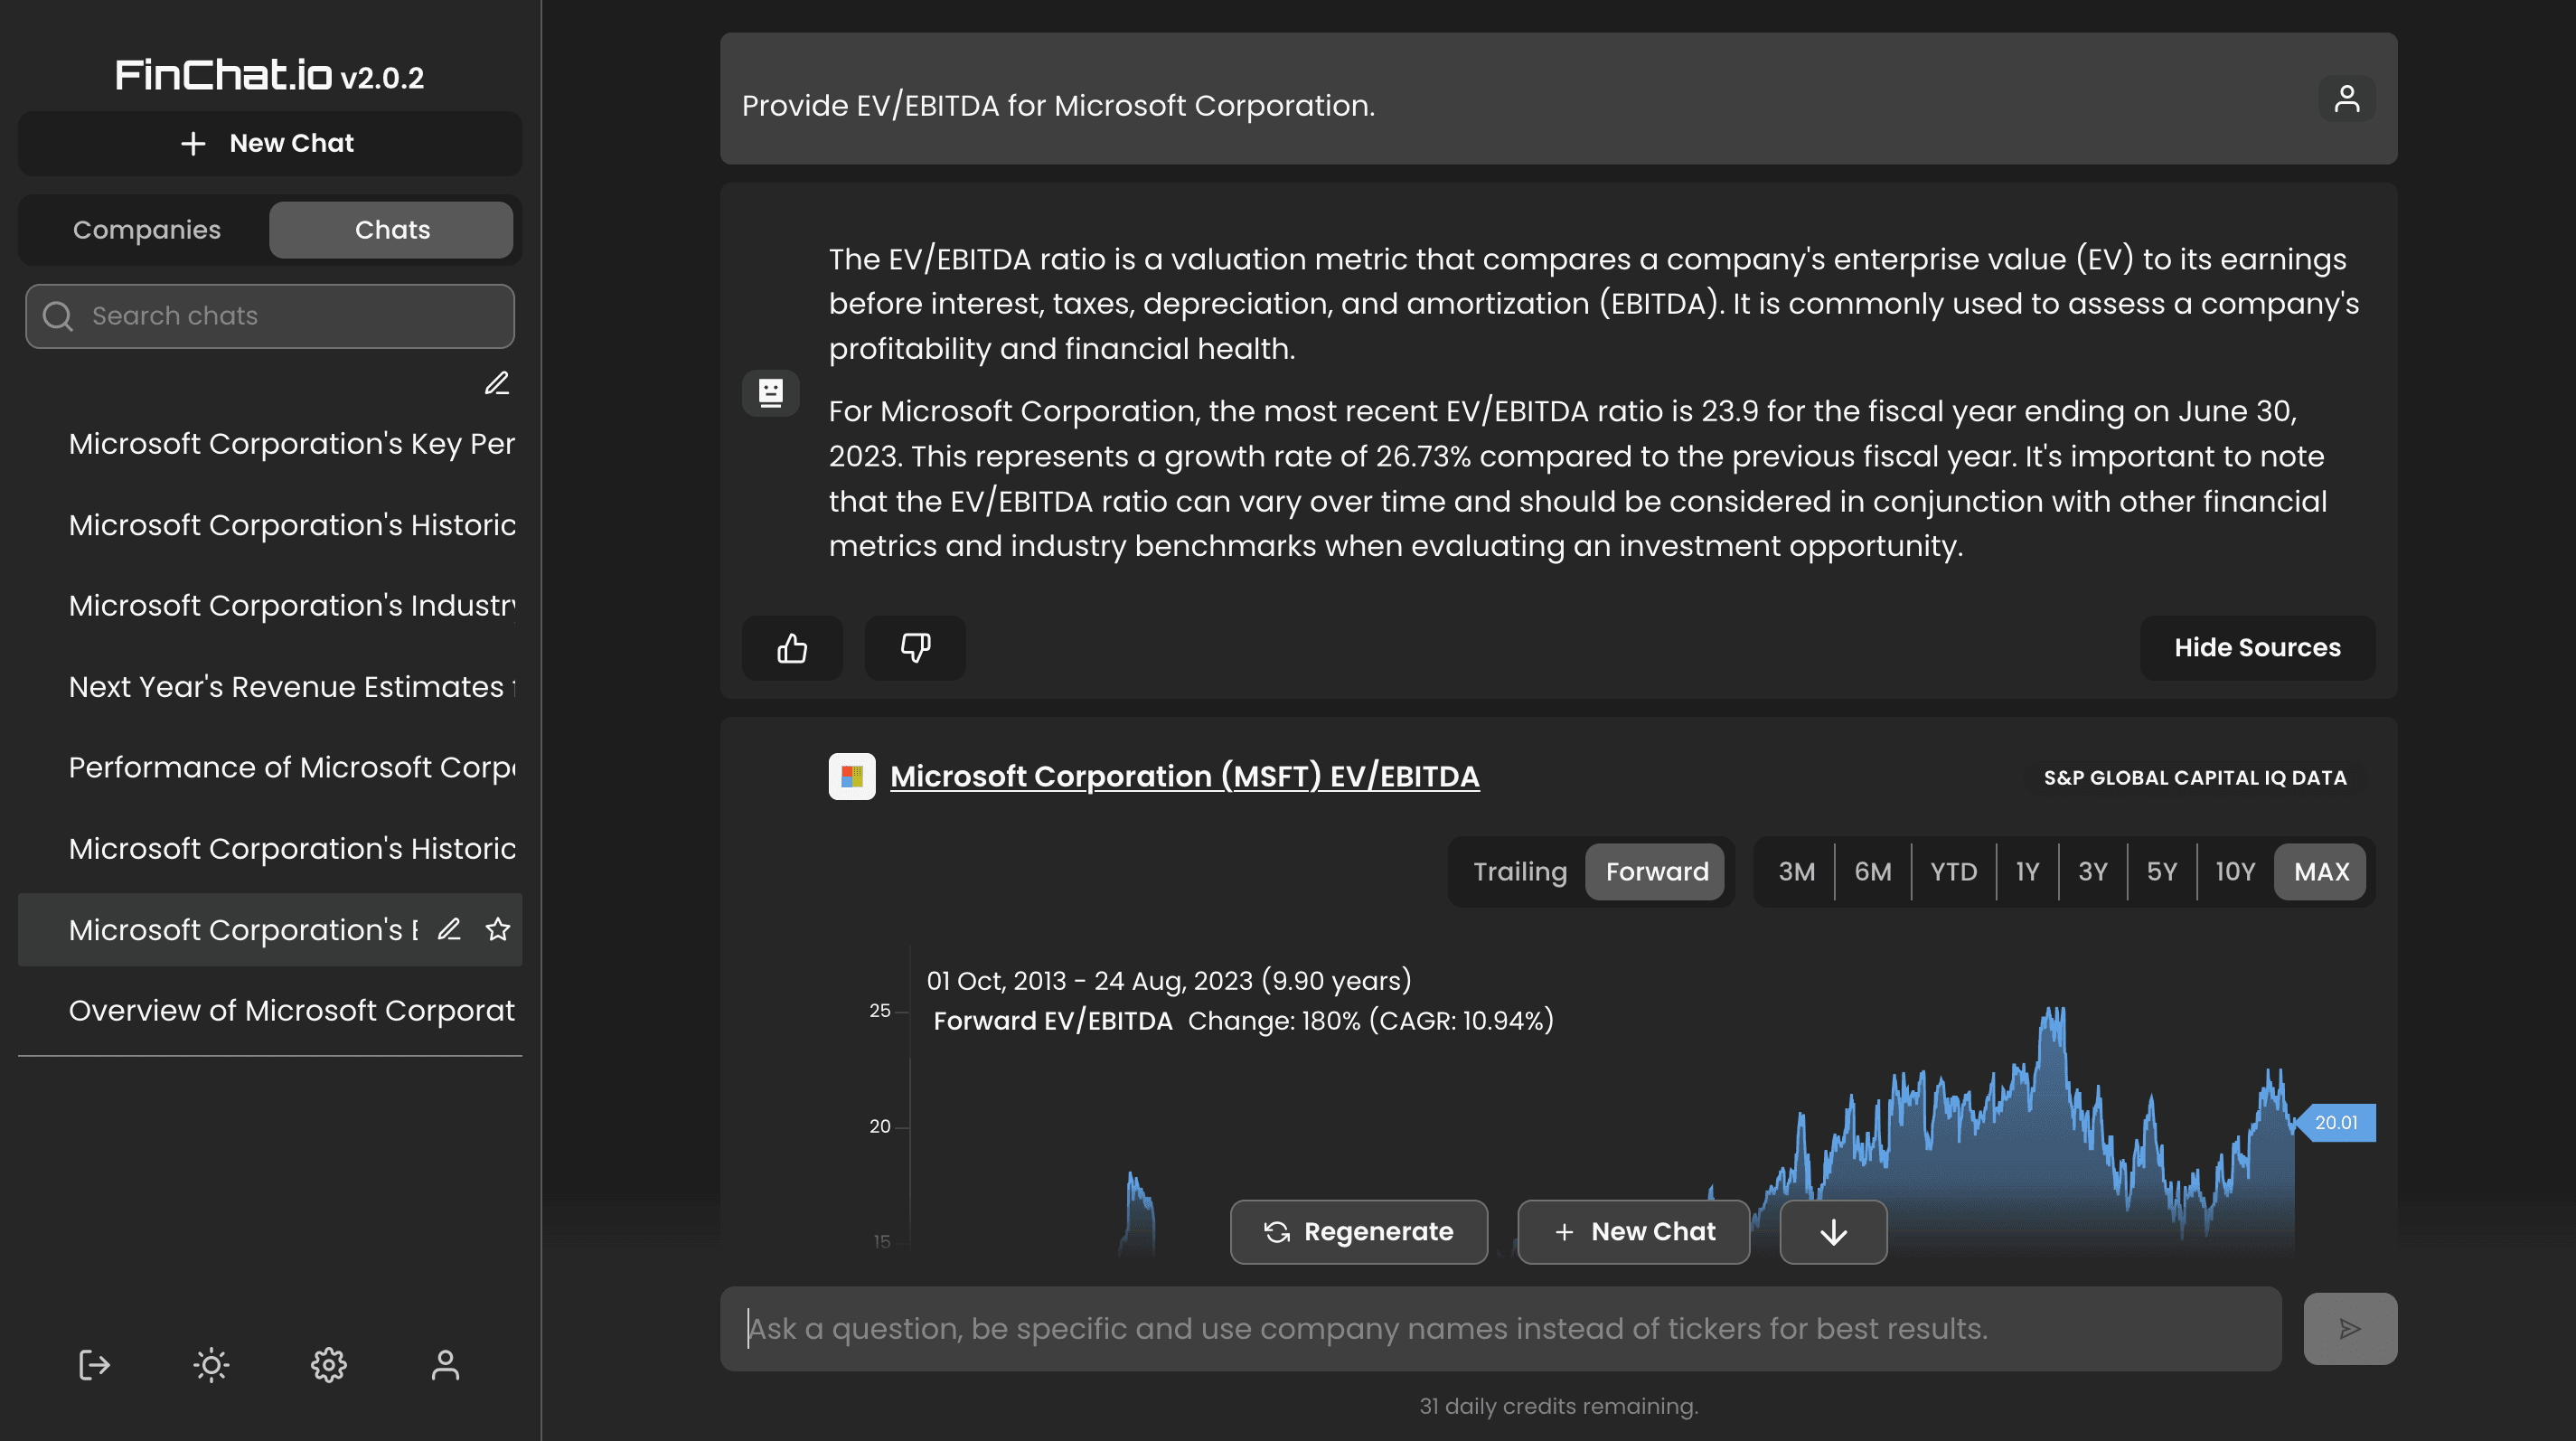Click the scroll-to-bottom down arrow button
Screen dimensions: 2576x1441
coord(1833,1232)
